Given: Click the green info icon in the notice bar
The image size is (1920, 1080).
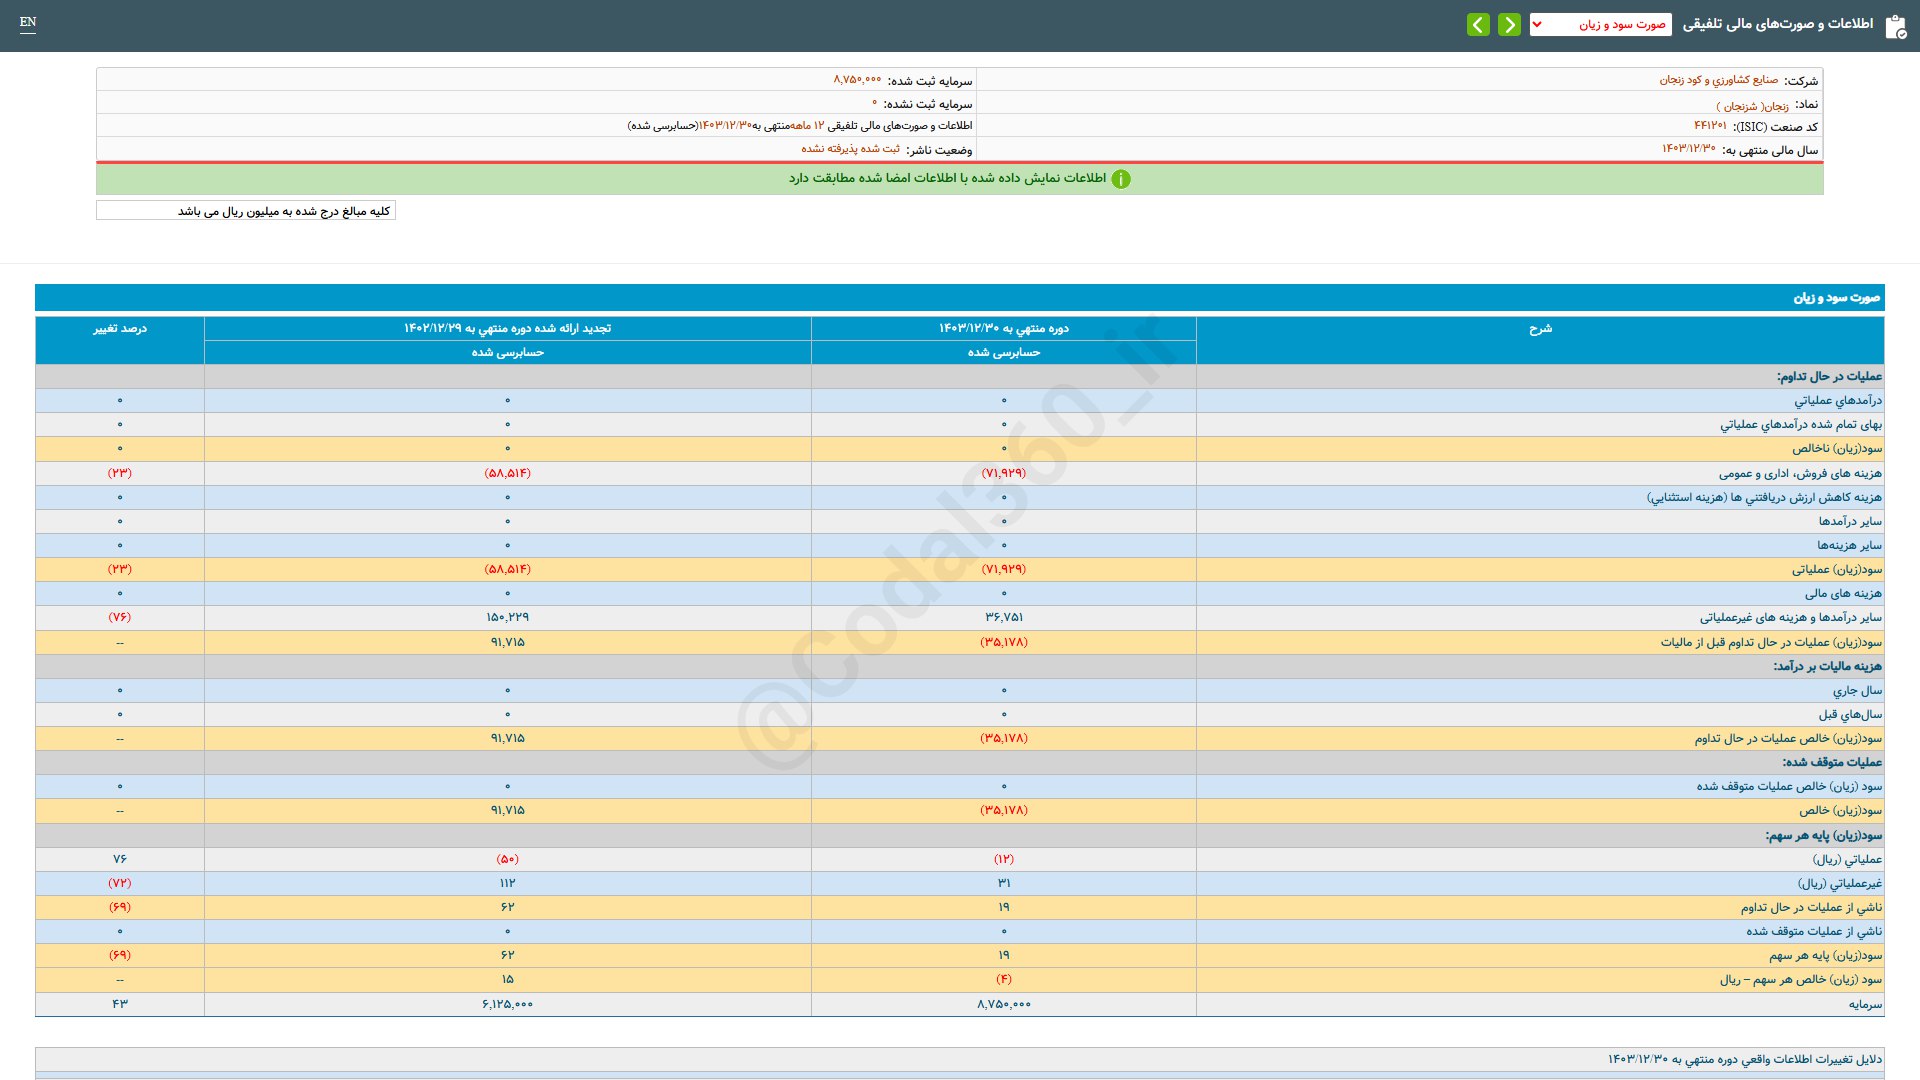Looking at the screenshot, I should (1121, 179).
